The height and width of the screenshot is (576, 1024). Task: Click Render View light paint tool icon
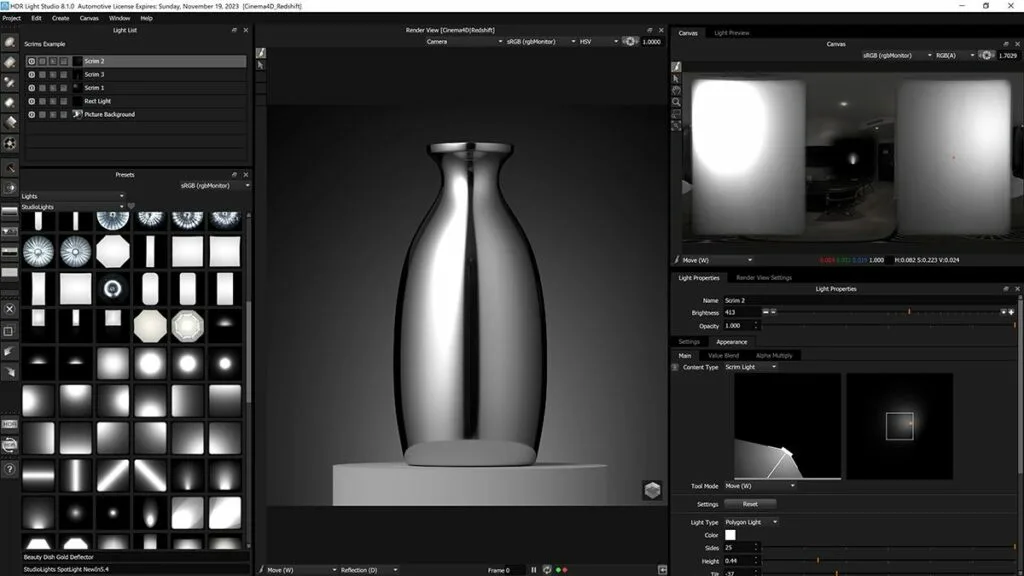pos(261,53)
